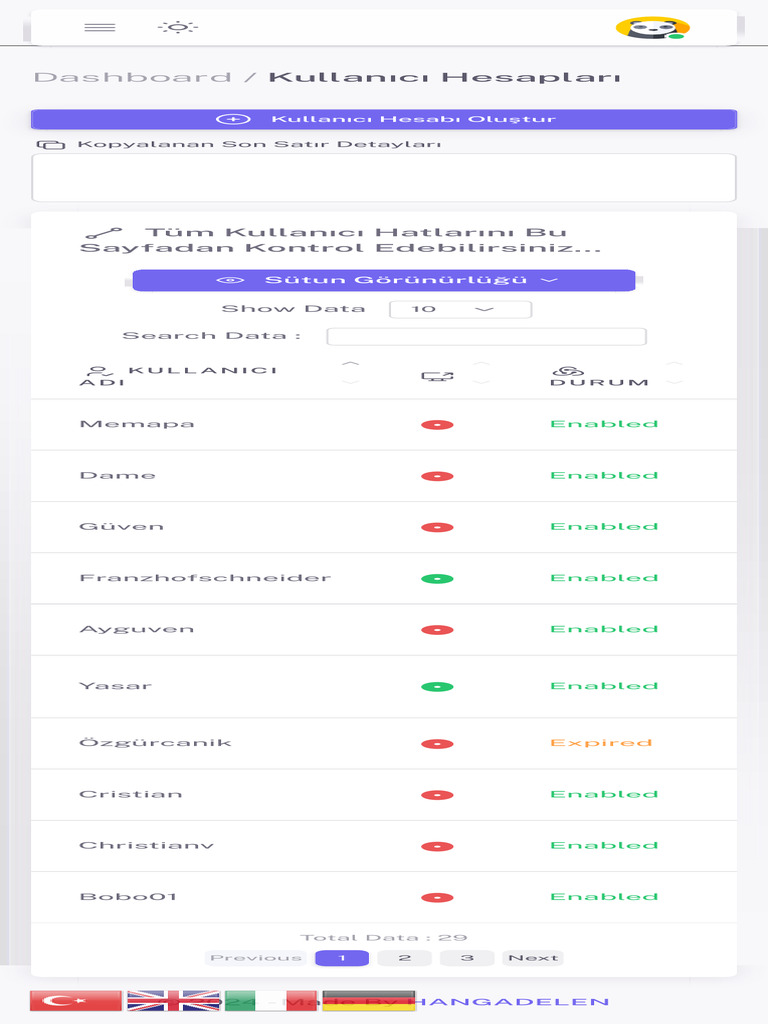Go to pagination page 2
Screen dimensions: 768x1024
pos(405,958)
